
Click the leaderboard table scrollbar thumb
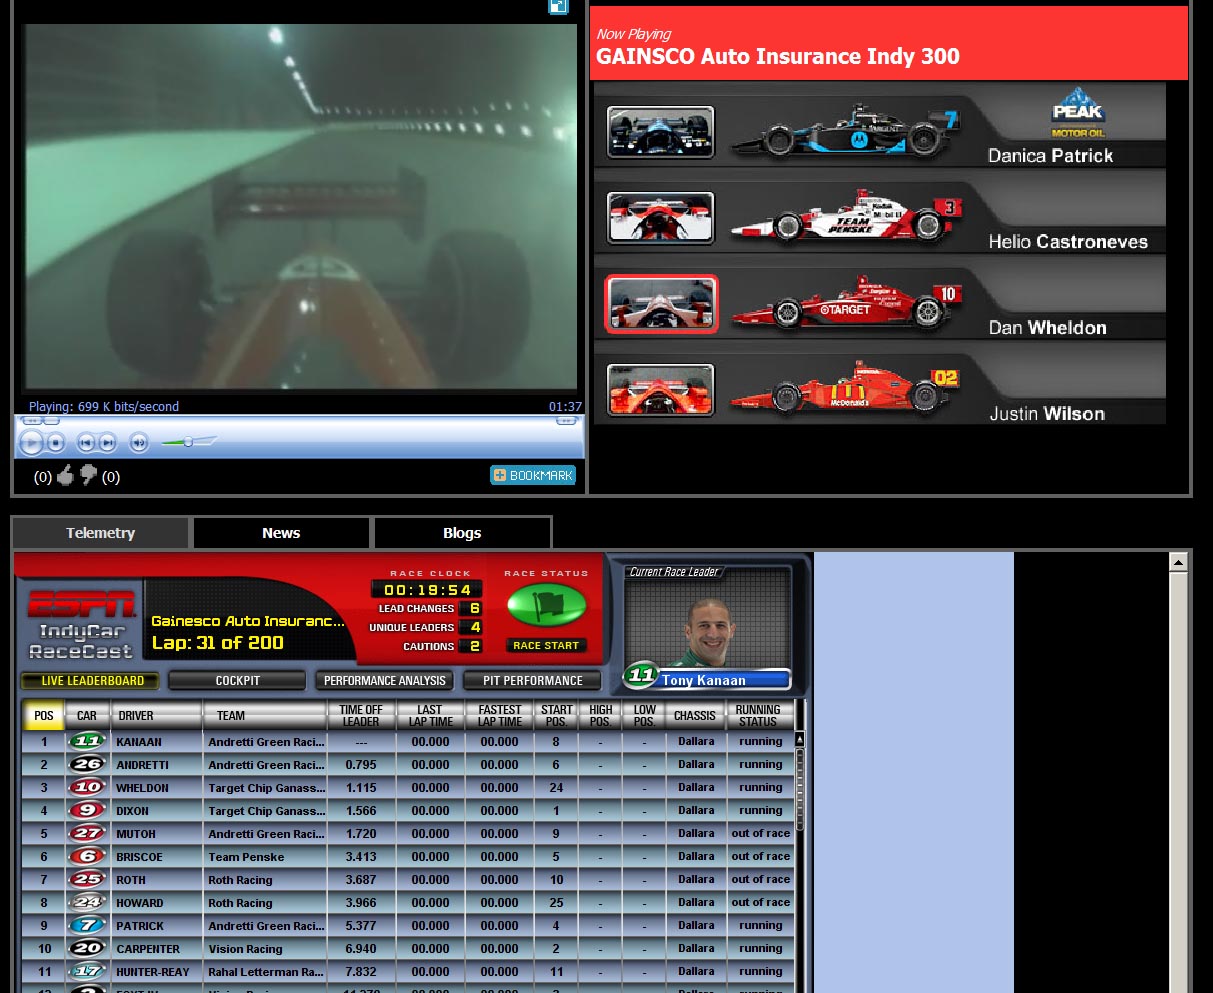coord(799,790)
